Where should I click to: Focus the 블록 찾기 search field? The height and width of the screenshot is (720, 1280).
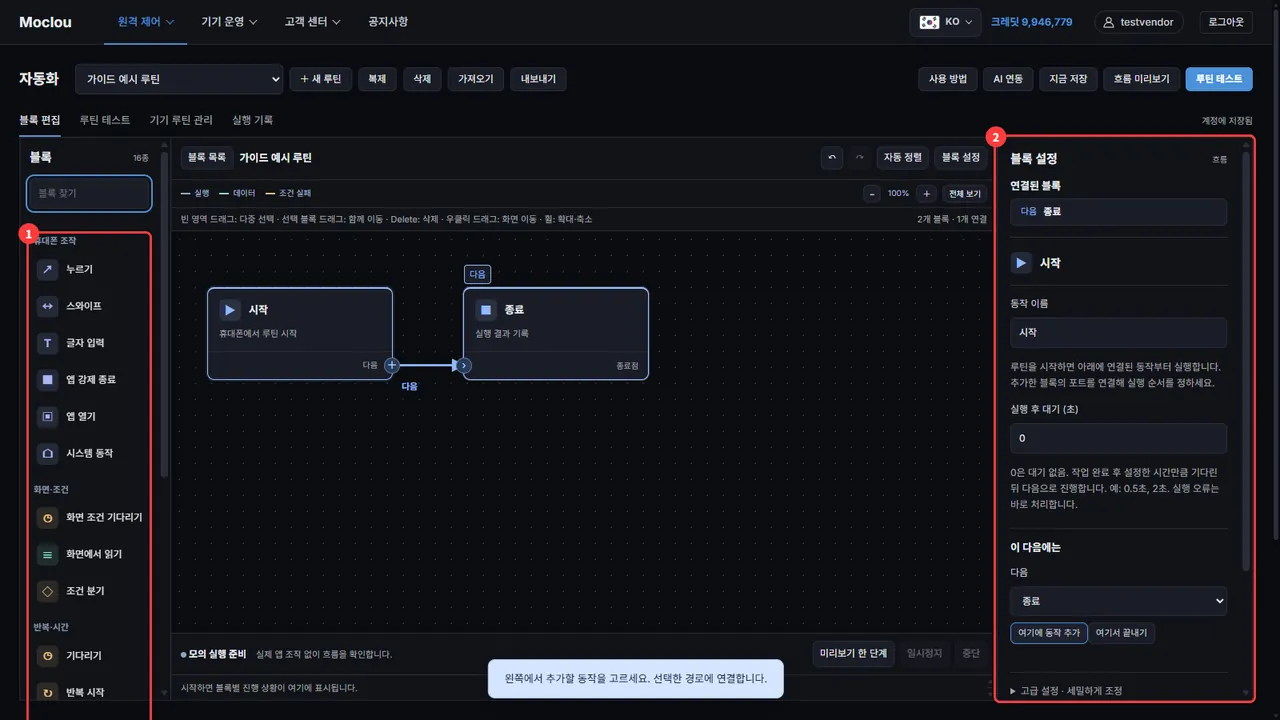pos(89,193)
